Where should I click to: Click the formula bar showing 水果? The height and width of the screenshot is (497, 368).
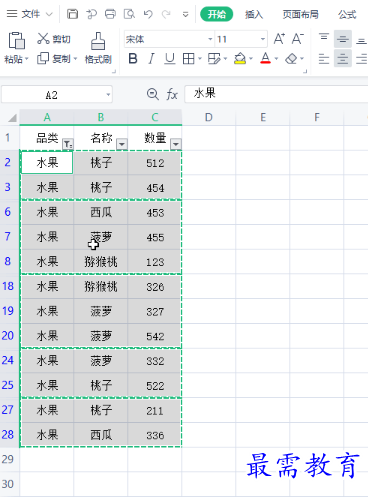coord(276,94)
